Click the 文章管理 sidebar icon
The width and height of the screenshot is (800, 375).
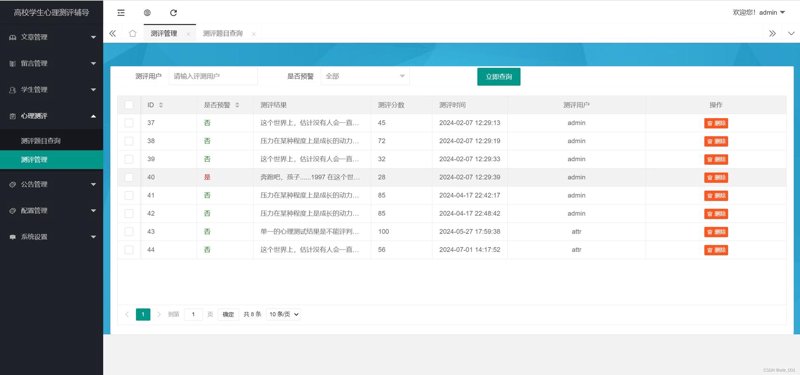13,37
